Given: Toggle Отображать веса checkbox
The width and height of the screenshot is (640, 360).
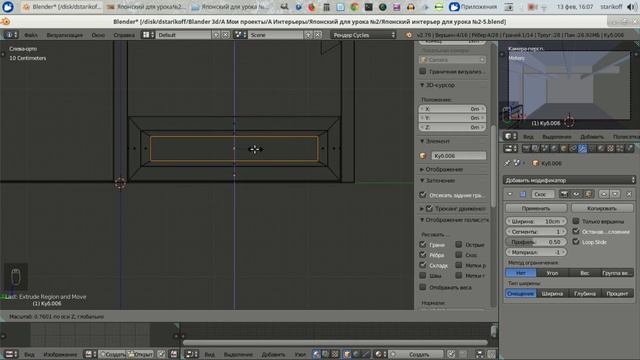Looking at the screenshot, I should pos(423,287).
